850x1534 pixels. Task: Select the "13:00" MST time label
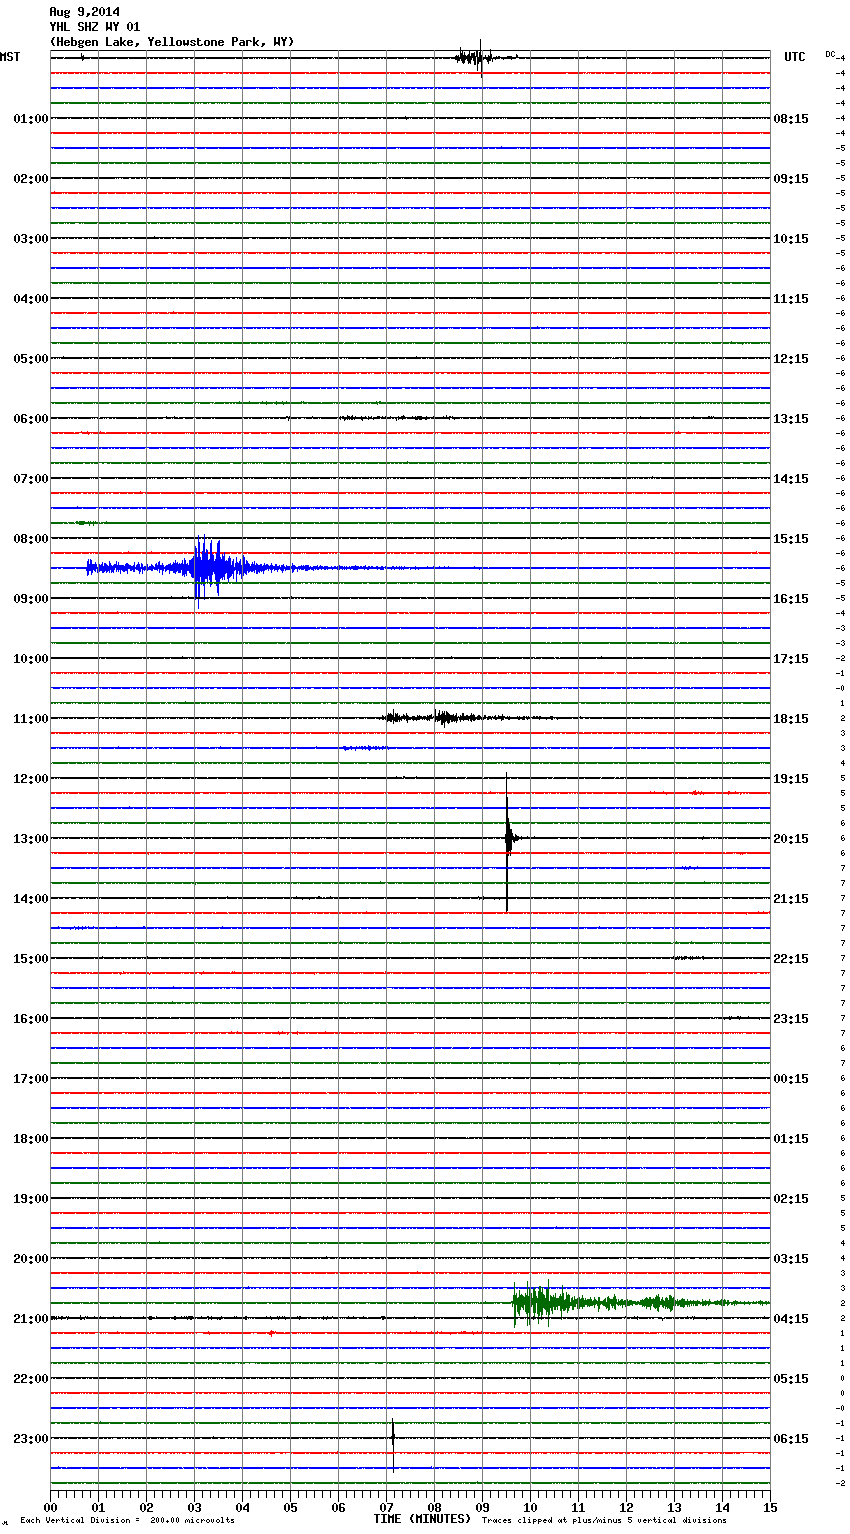click(x=30, y=838)
